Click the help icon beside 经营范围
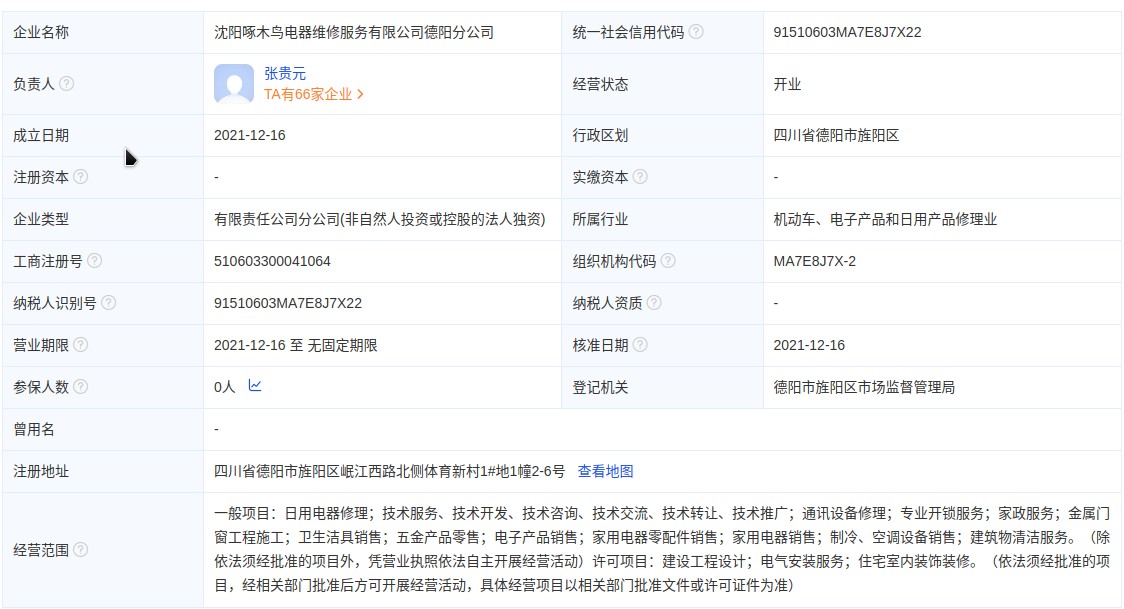The height and width of the screenshot is (609, 1124). point(81,549)
